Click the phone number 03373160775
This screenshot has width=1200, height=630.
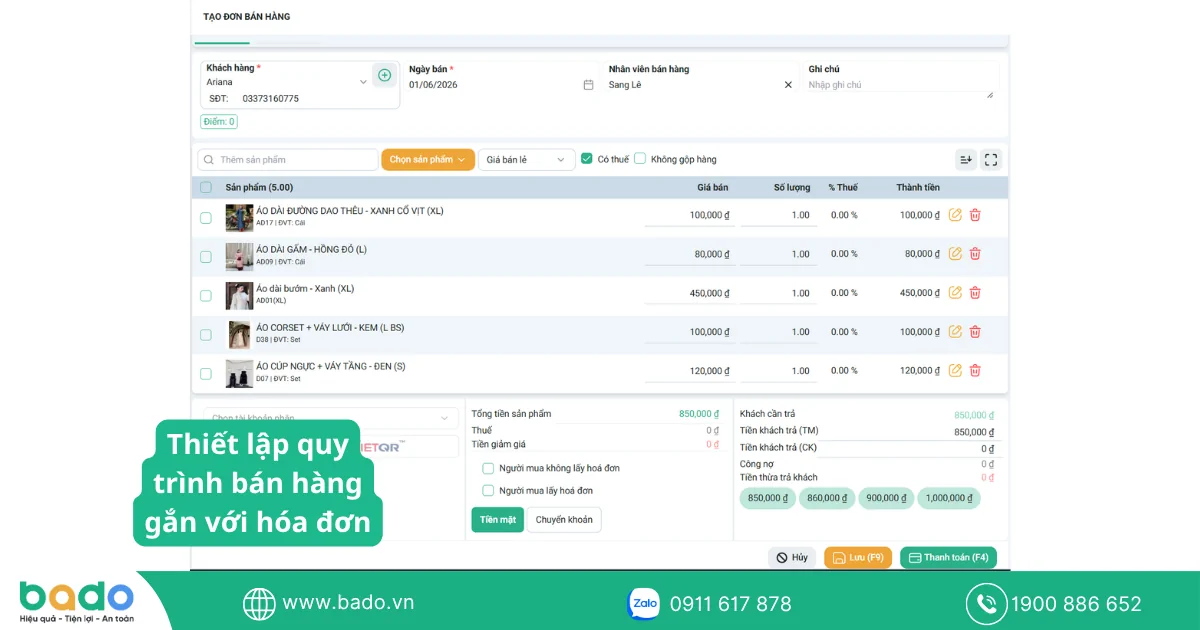(271, 99)
